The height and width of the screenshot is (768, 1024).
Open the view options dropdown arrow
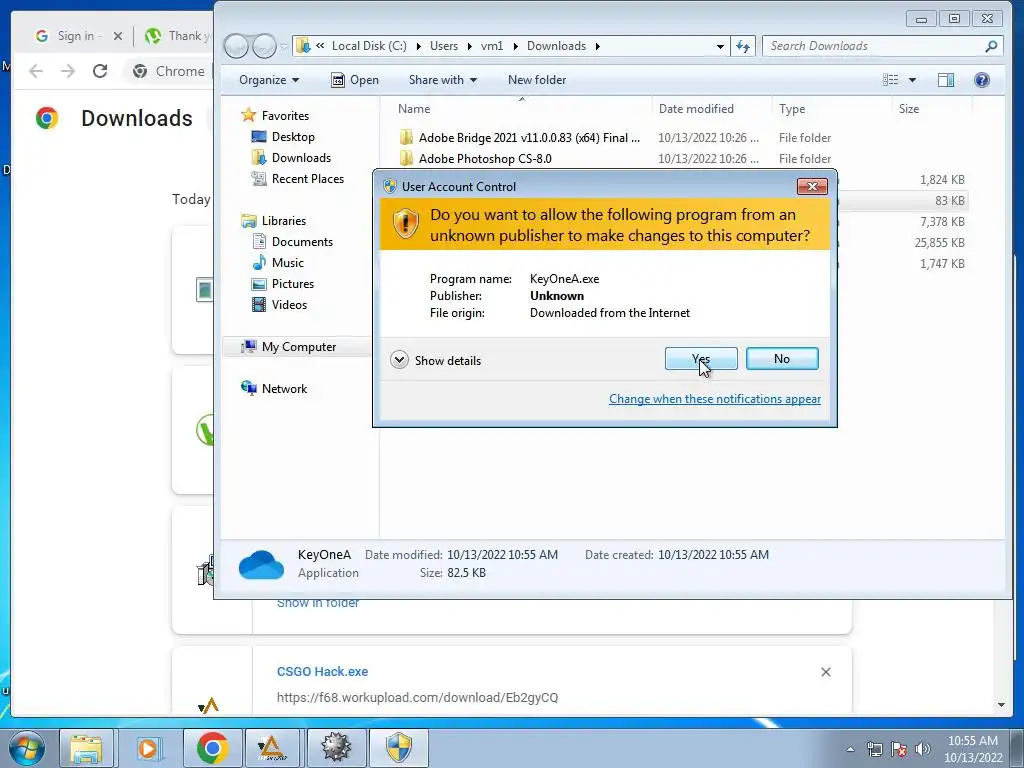coord(912,80)
